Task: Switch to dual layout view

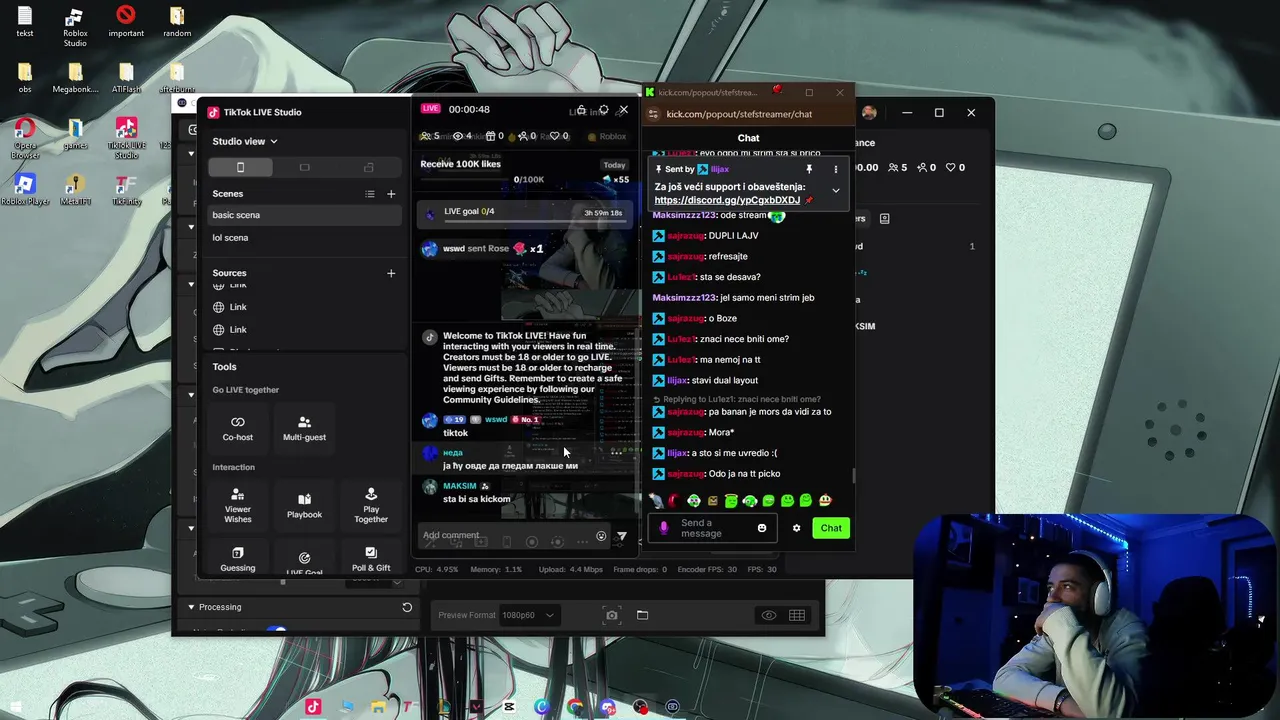Action: coord(368,167)
